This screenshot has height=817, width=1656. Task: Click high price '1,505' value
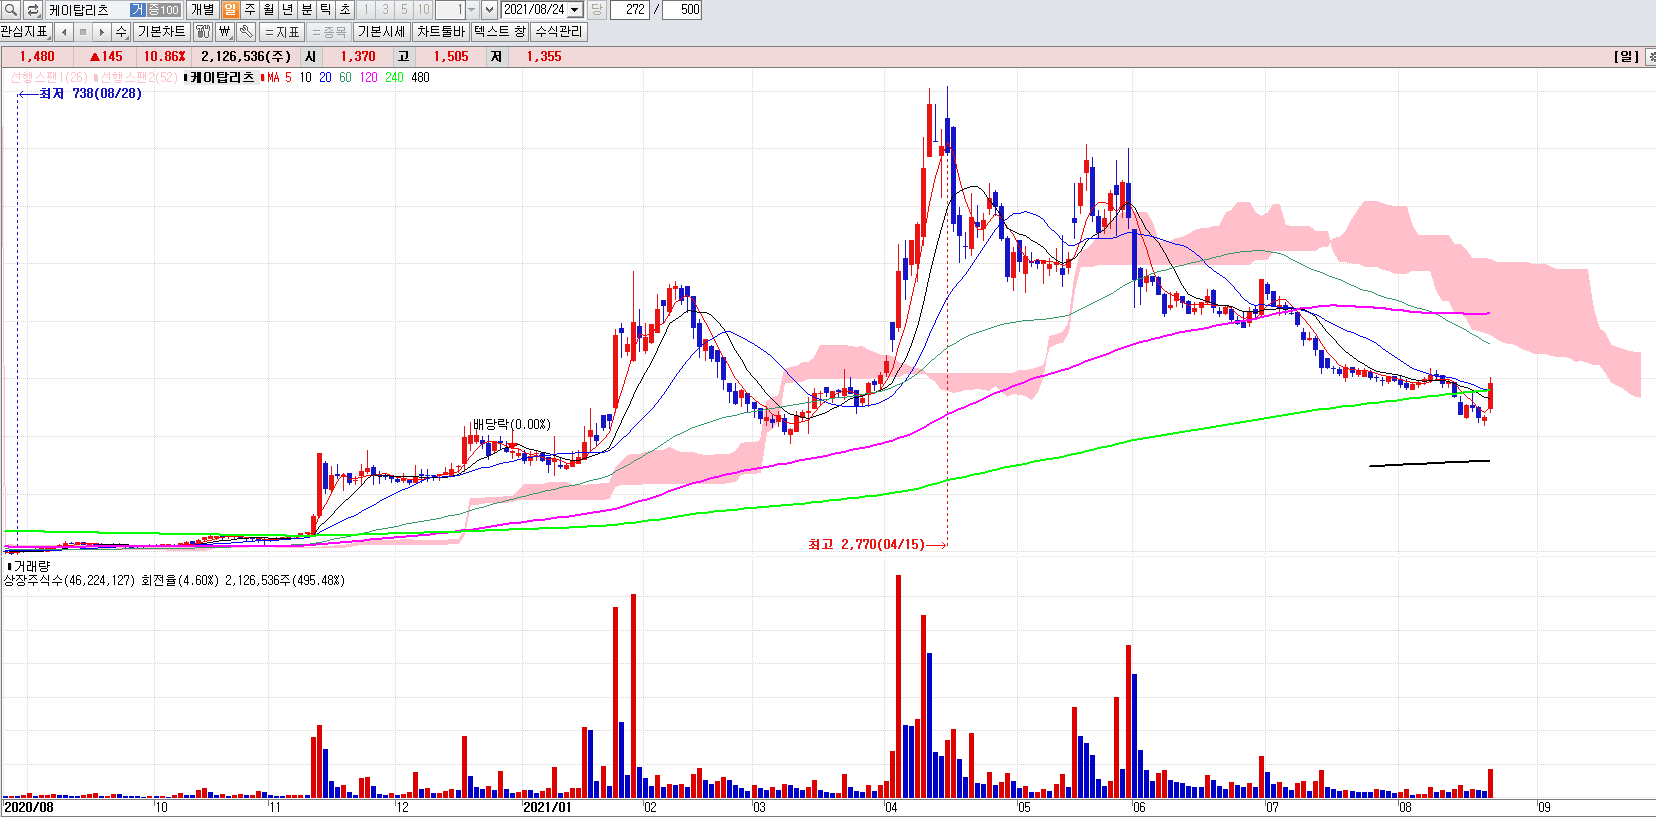(451, 57)
